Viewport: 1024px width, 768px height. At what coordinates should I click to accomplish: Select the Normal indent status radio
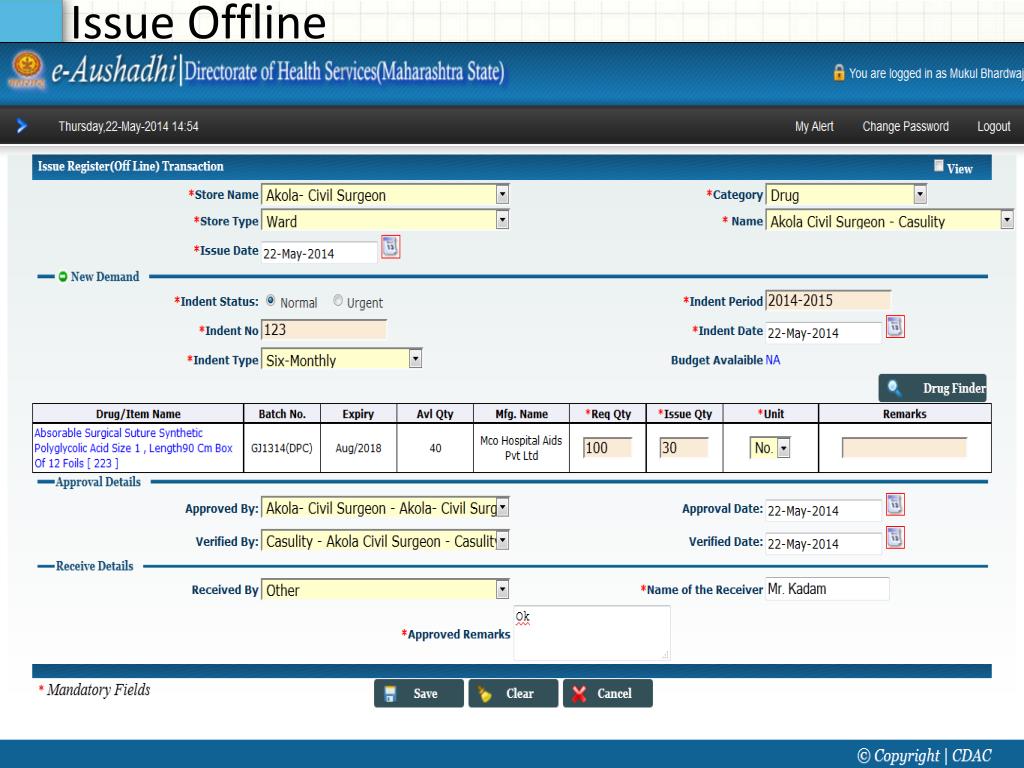[270, 300]
